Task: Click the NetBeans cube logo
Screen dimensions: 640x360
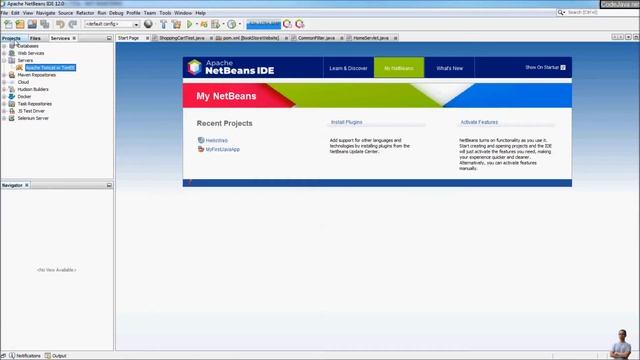Action: point(194,67)
